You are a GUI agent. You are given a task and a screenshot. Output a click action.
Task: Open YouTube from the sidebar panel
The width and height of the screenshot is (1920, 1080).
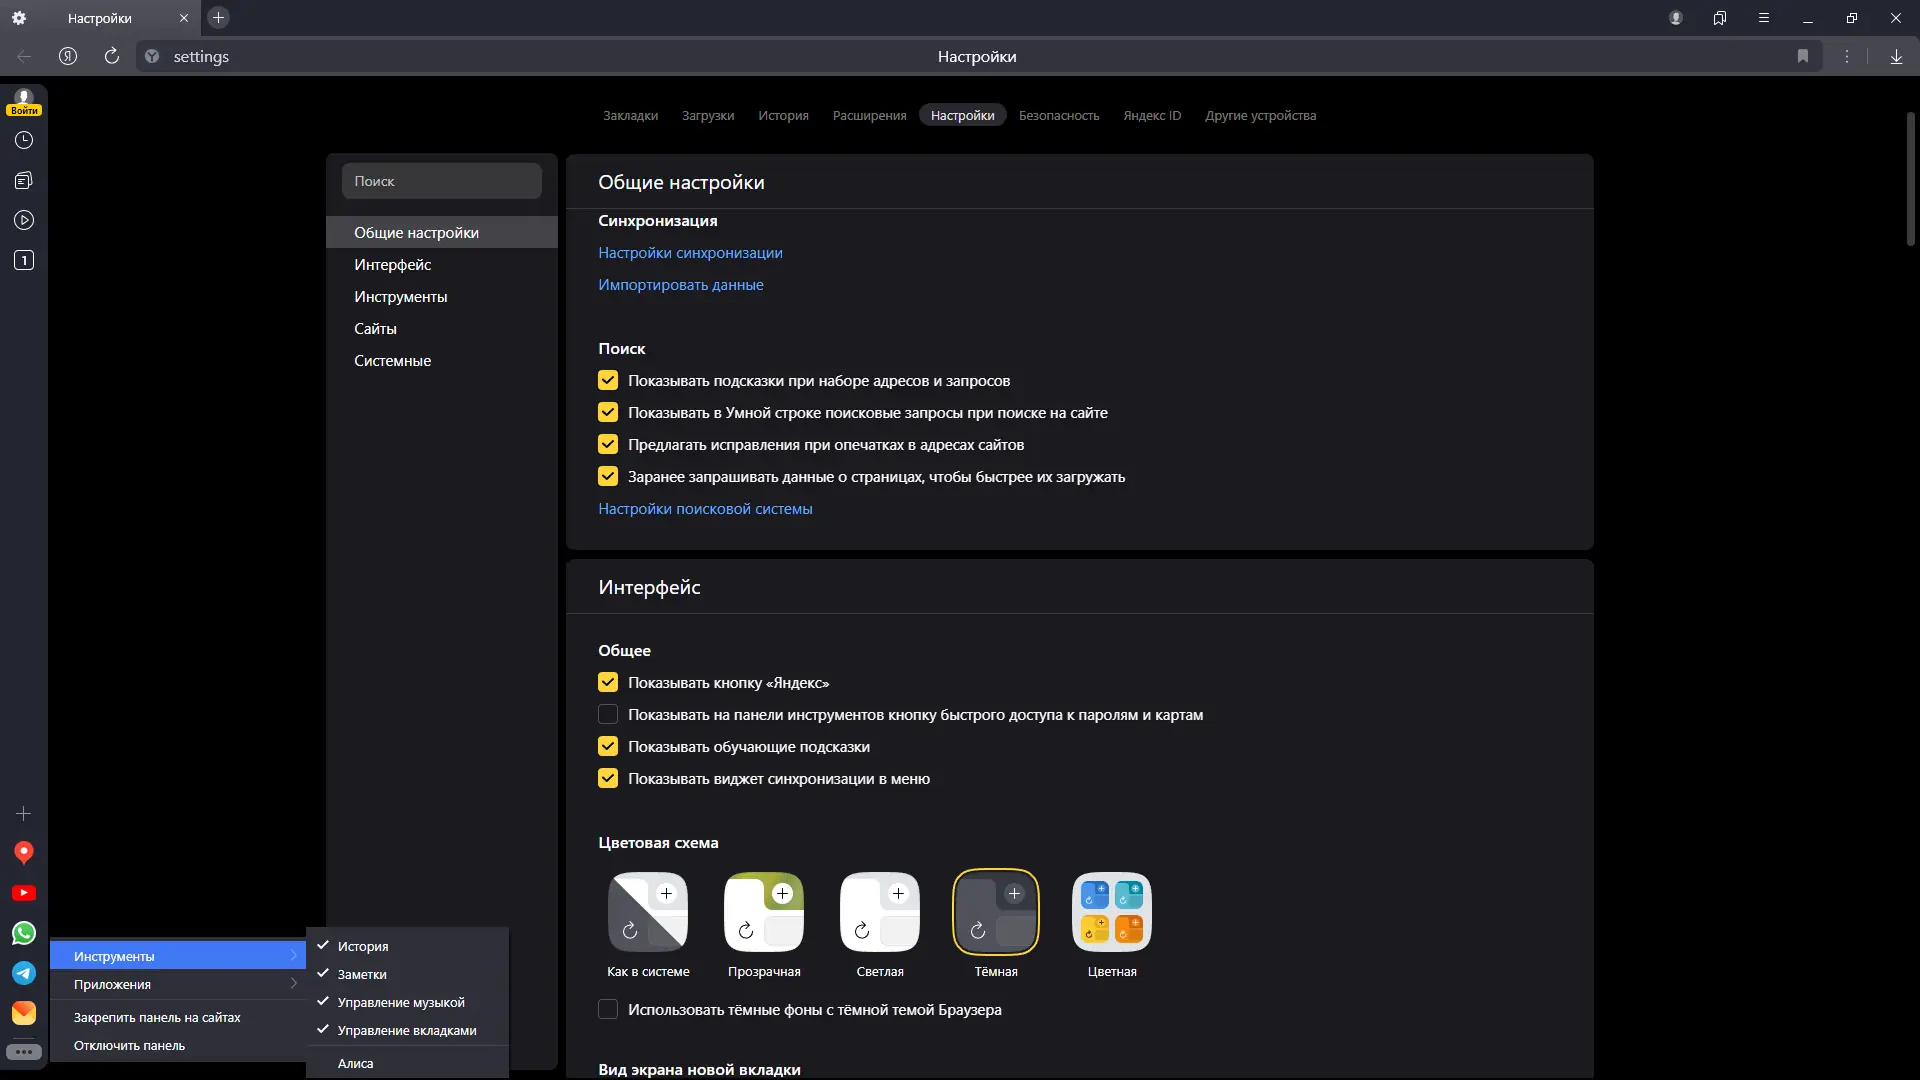(x=24, y=893)
